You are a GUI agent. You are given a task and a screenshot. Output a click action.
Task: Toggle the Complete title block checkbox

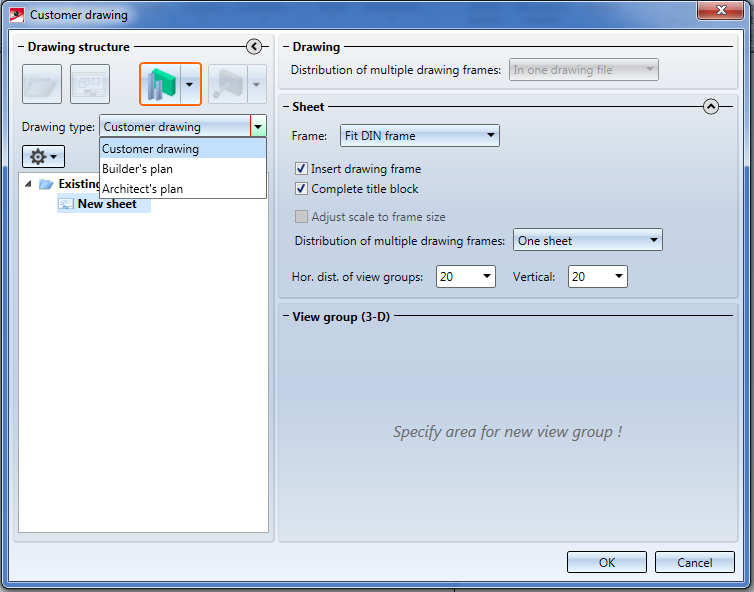click(301, 189)
